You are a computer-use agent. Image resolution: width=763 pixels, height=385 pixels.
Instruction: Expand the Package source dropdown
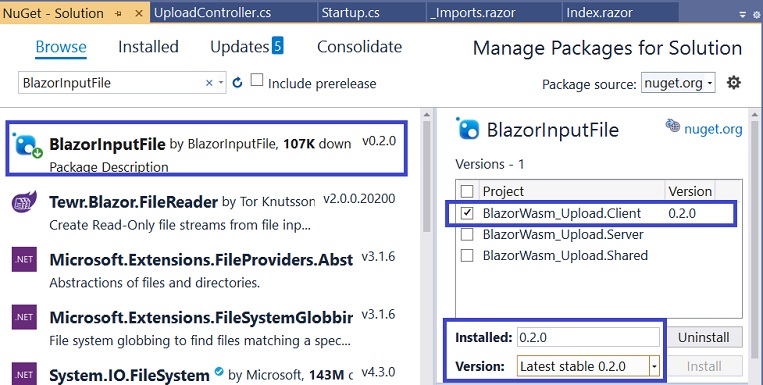point(678,83)
